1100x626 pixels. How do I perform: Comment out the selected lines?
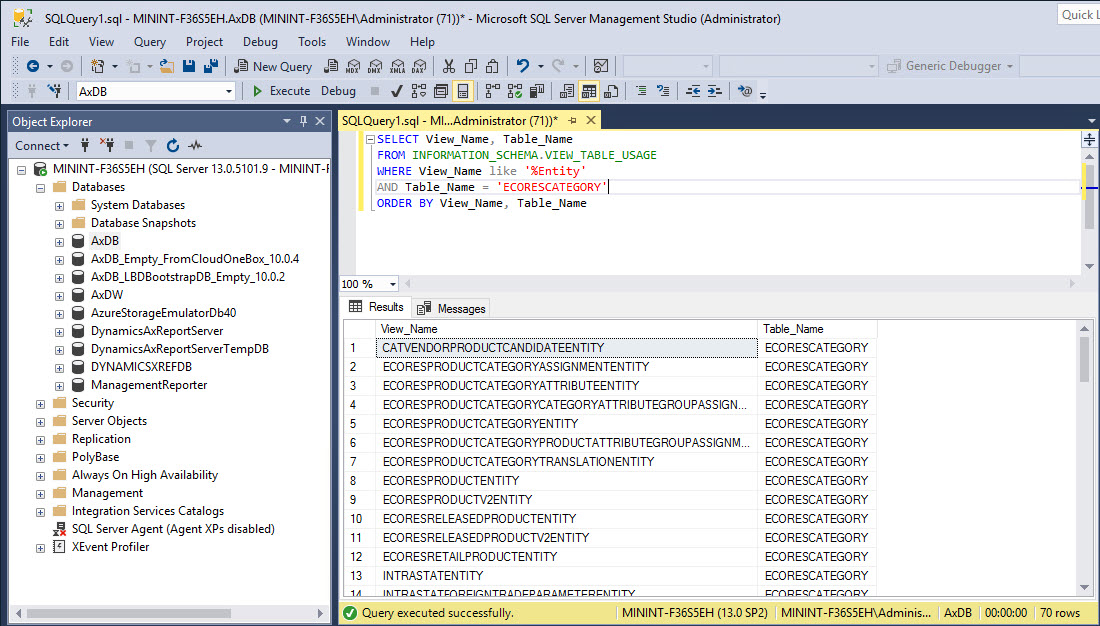pos(641,91)
